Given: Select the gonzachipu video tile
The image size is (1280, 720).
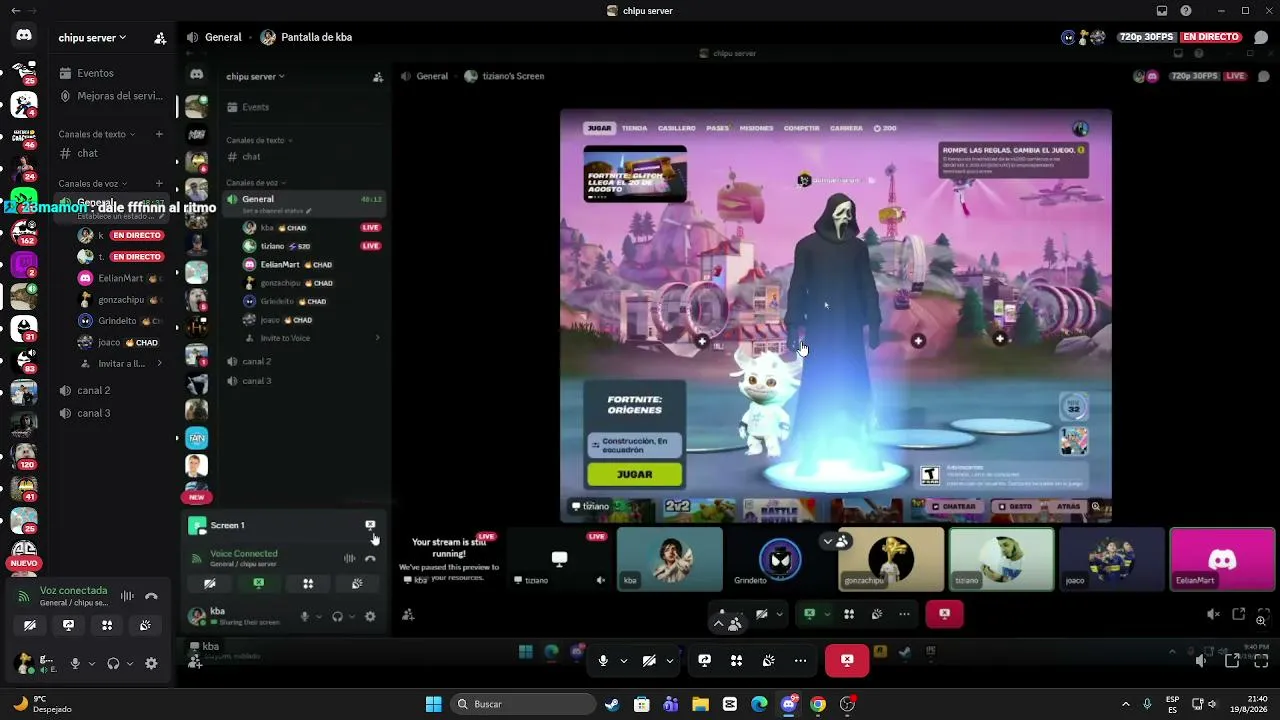Looking at the screenshot, I should [891, 559].
